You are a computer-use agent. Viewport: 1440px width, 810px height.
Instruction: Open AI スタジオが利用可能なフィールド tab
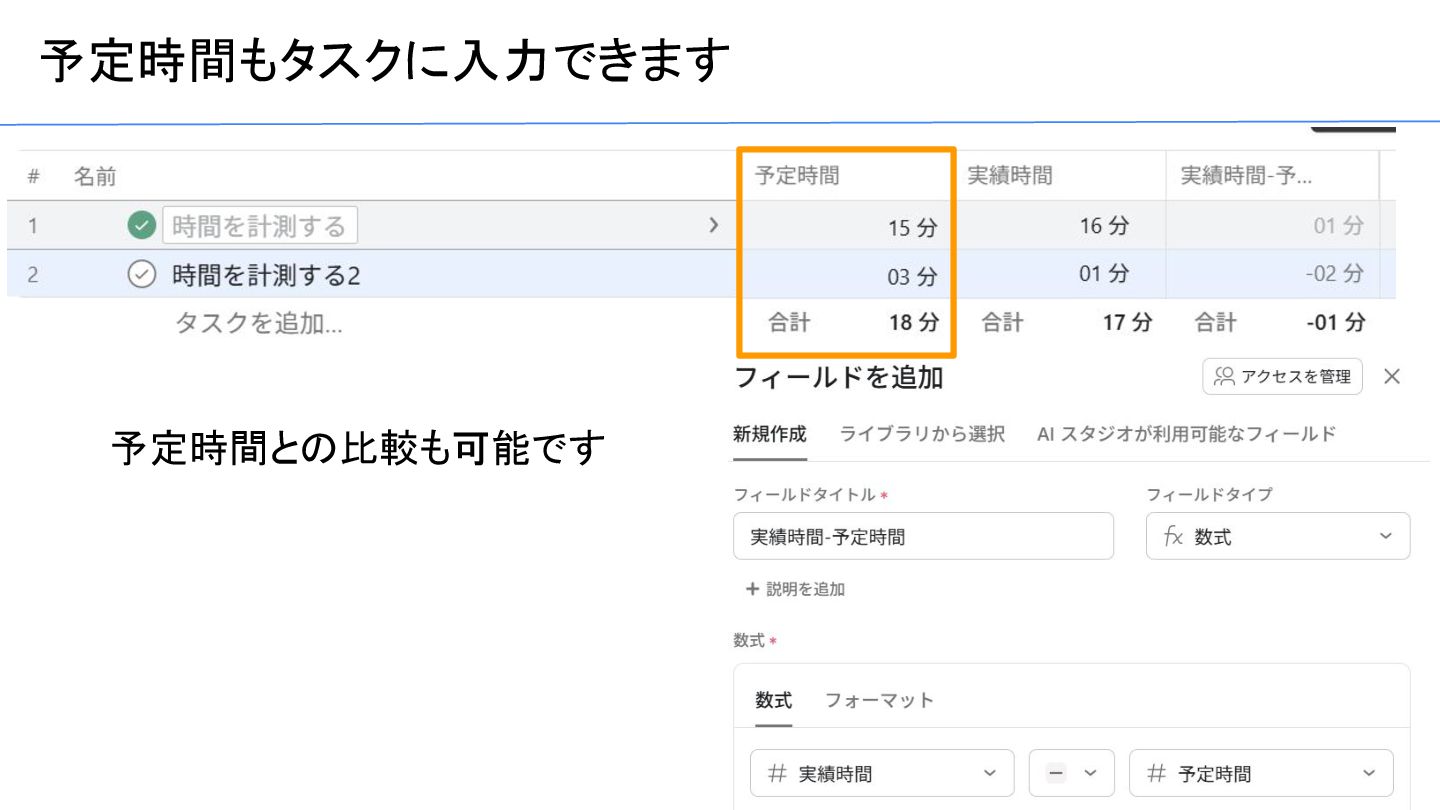click(x=1186, y=434)
